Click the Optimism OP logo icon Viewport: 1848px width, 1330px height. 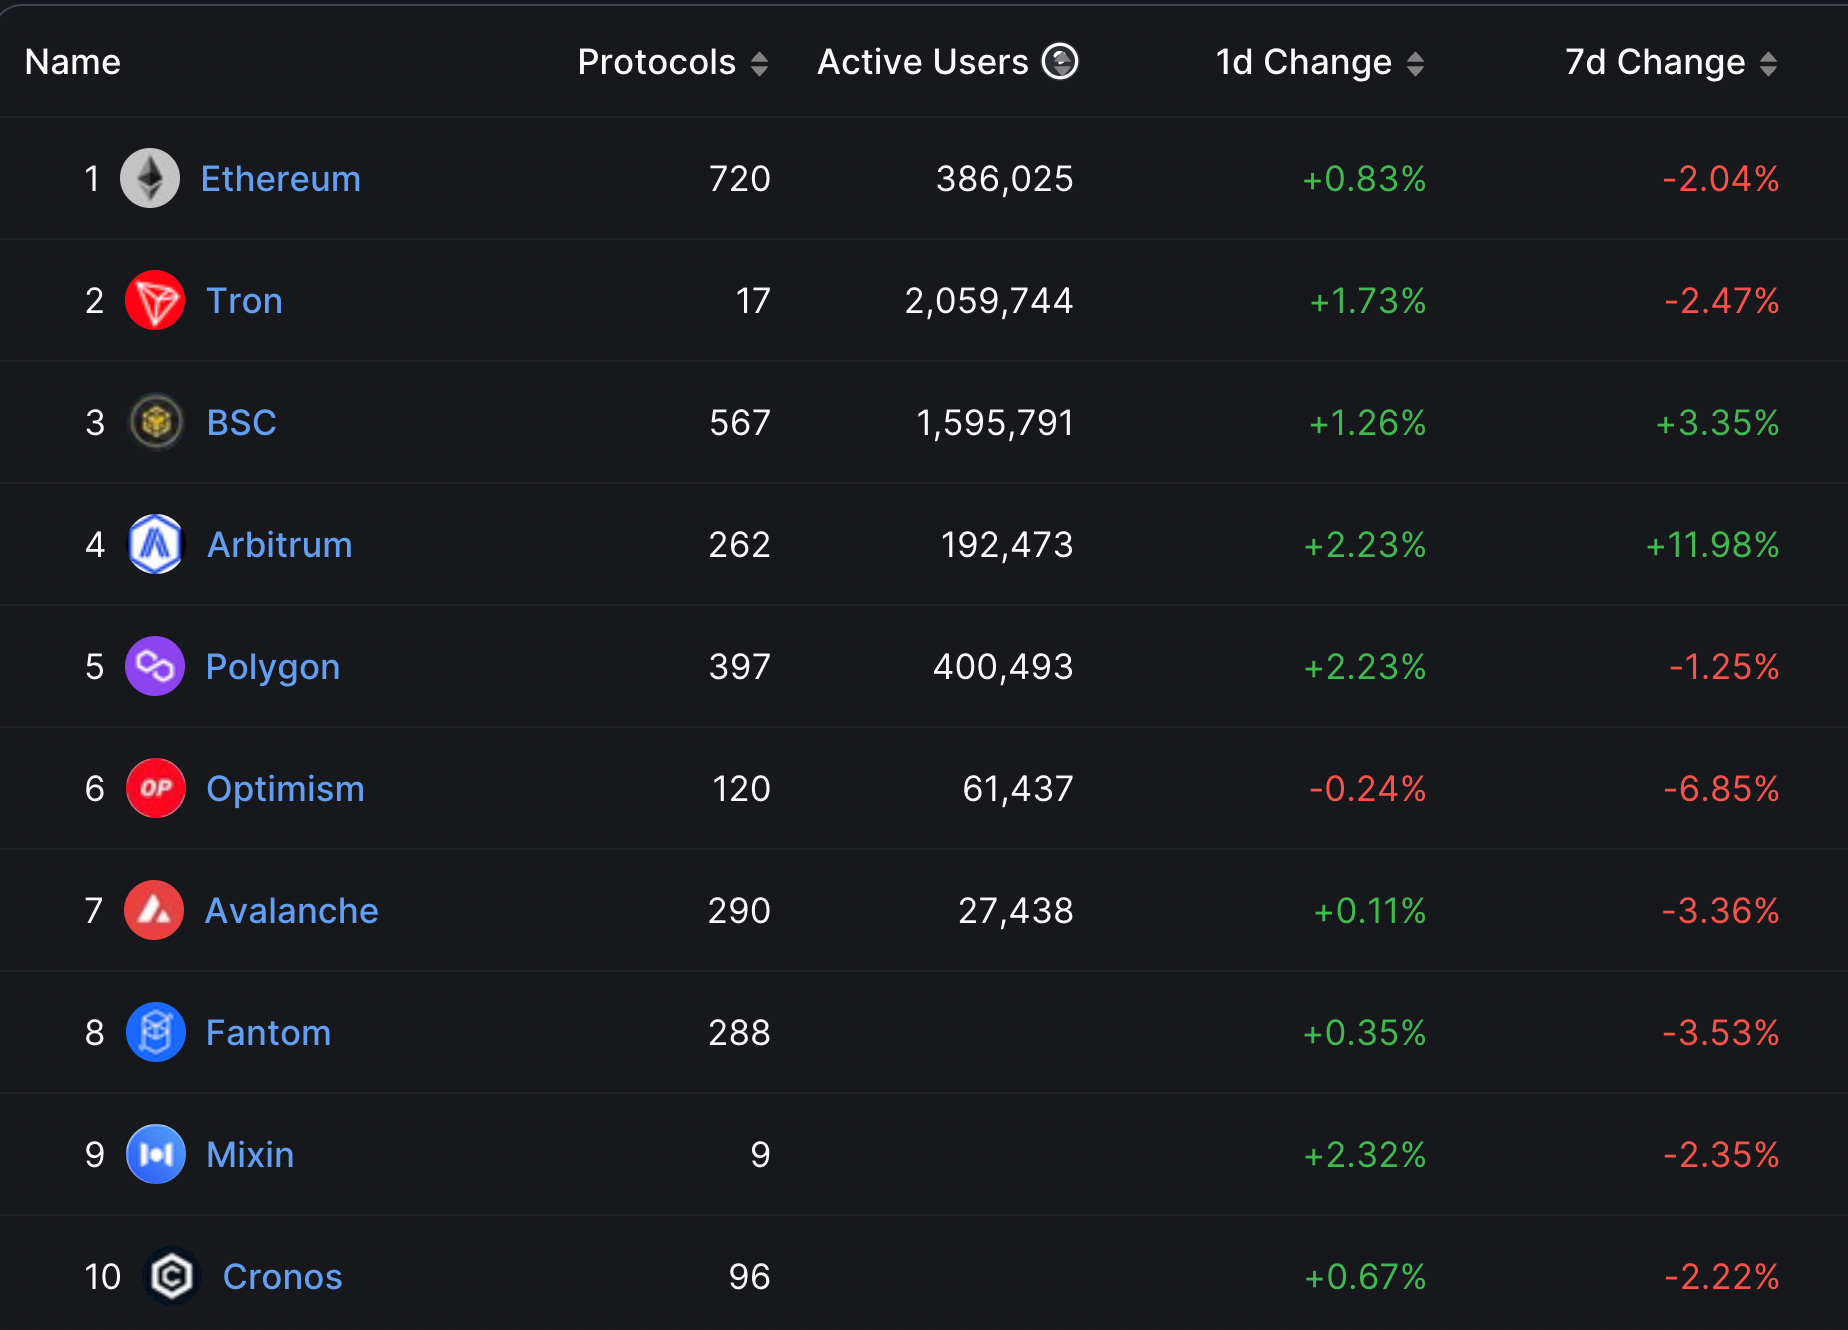click(156, 788)
